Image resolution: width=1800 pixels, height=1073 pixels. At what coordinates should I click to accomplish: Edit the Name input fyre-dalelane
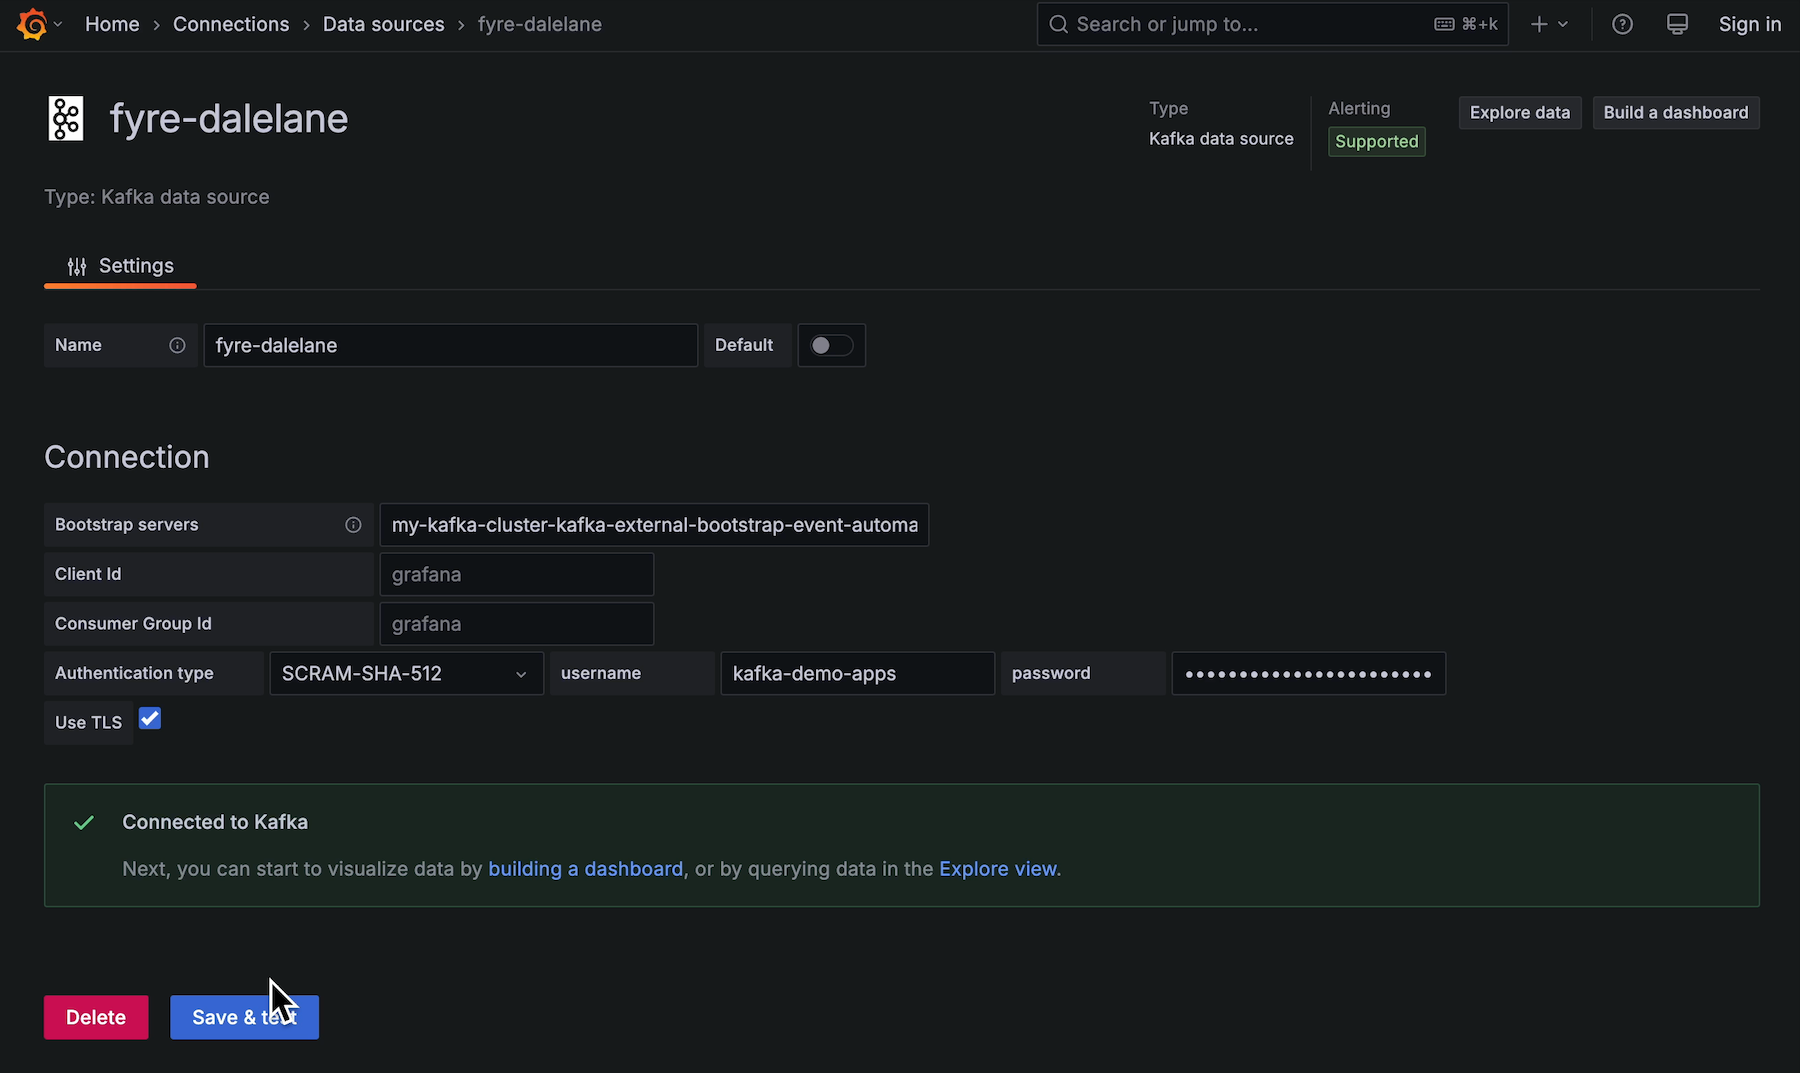[451, 345]
